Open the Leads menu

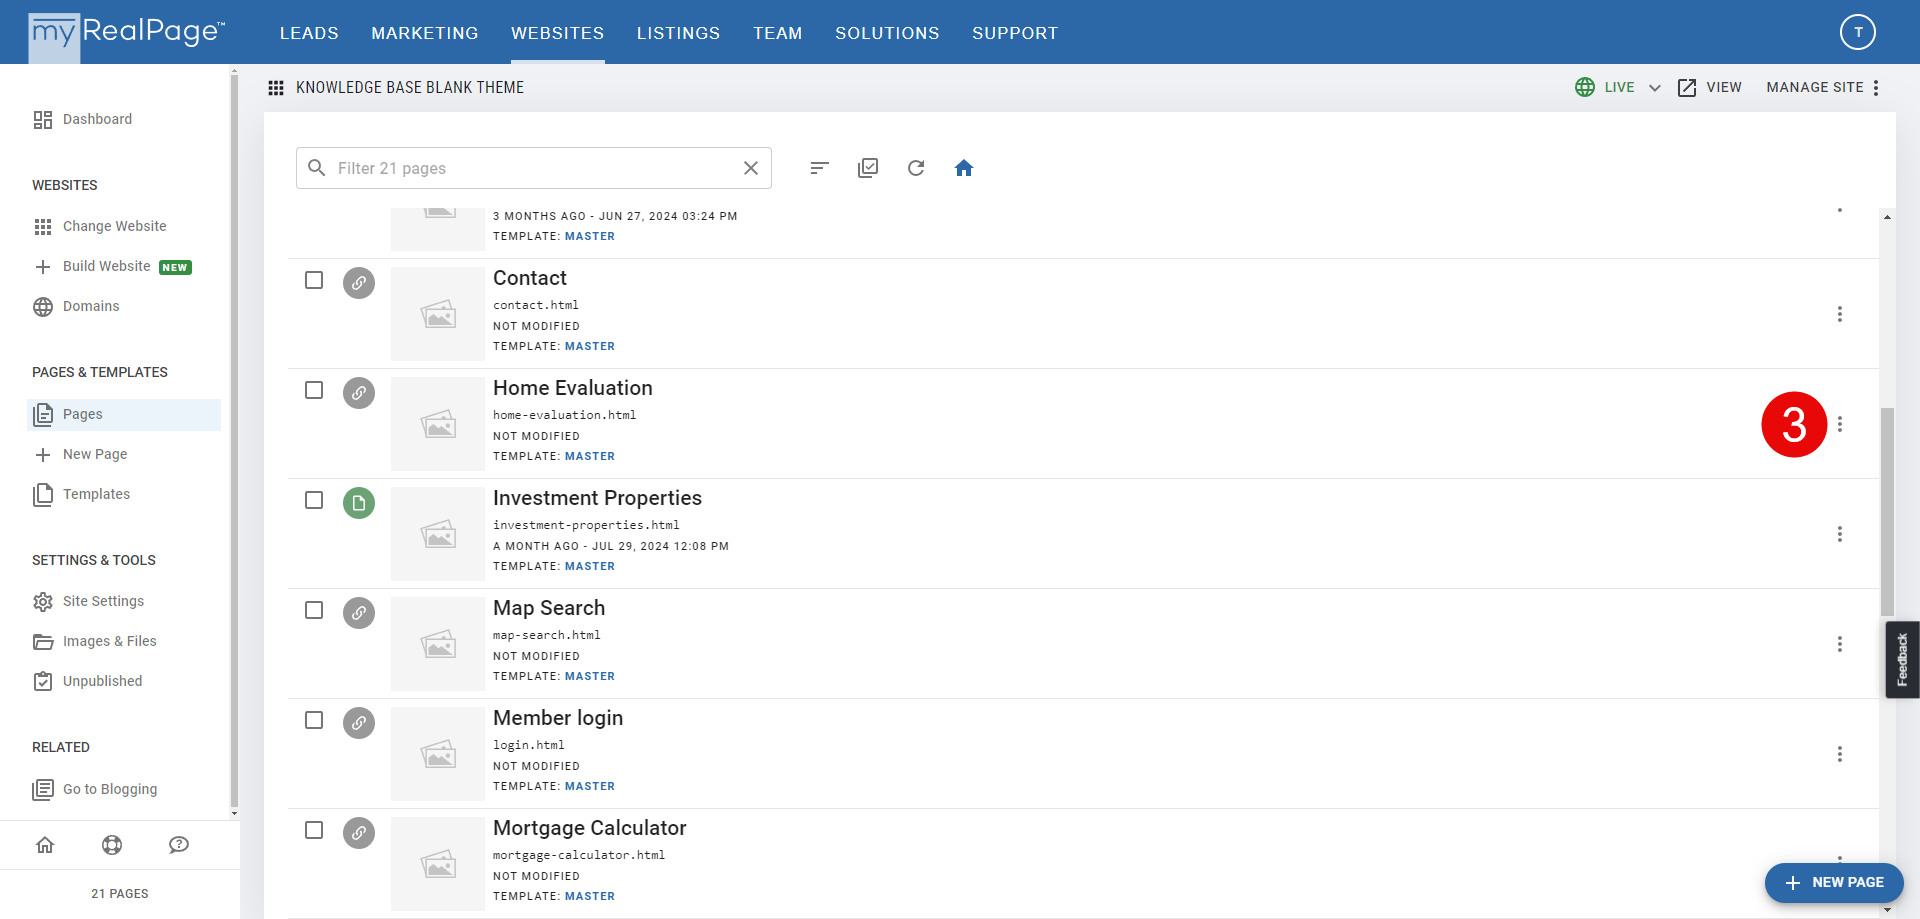point(309,33)
